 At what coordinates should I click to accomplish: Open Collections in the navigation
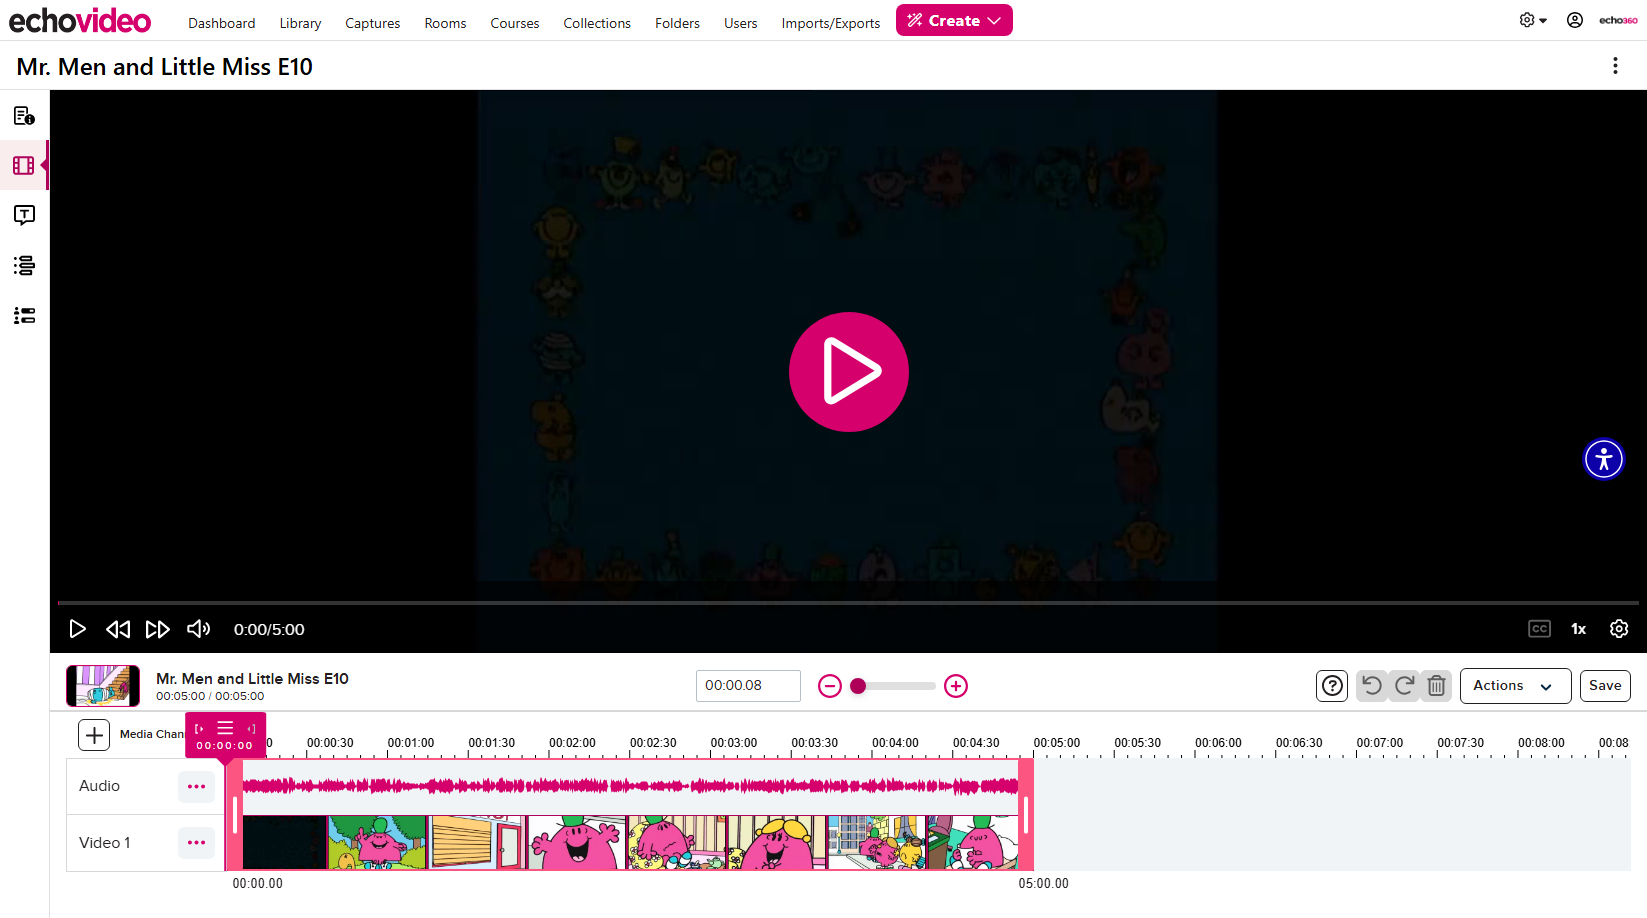point(597,23)
